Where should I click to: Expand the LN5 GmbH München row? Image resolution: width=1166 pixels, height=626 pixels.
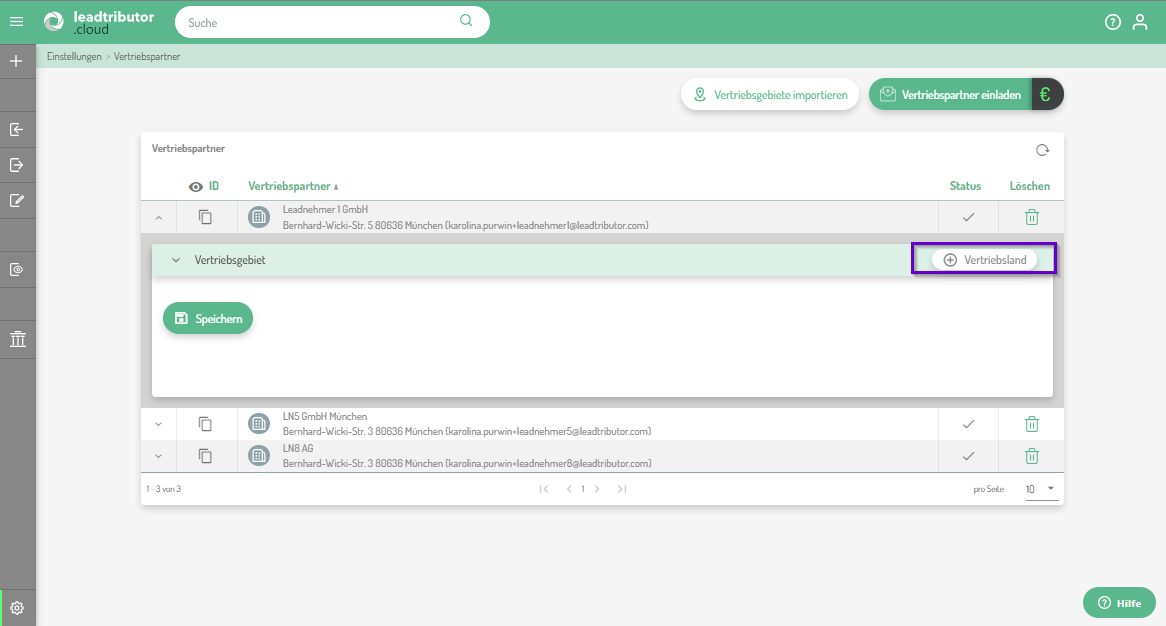click(x=158, y=424)
